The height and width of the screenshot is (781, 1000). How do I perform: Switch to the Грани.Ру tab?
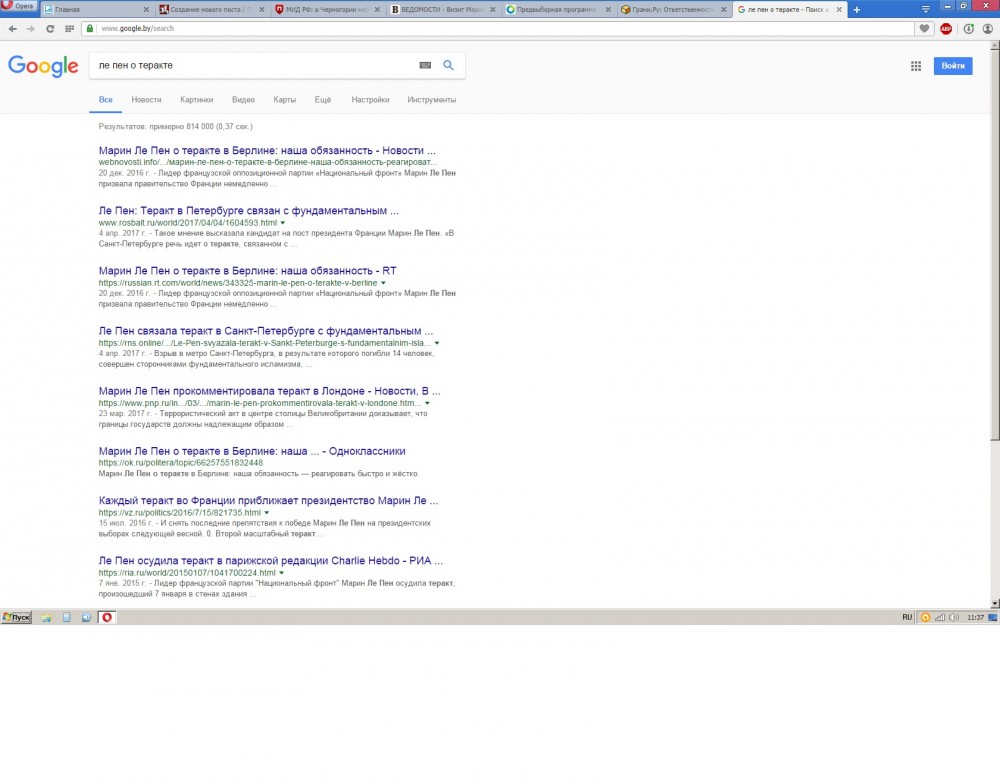pos(674,10)
